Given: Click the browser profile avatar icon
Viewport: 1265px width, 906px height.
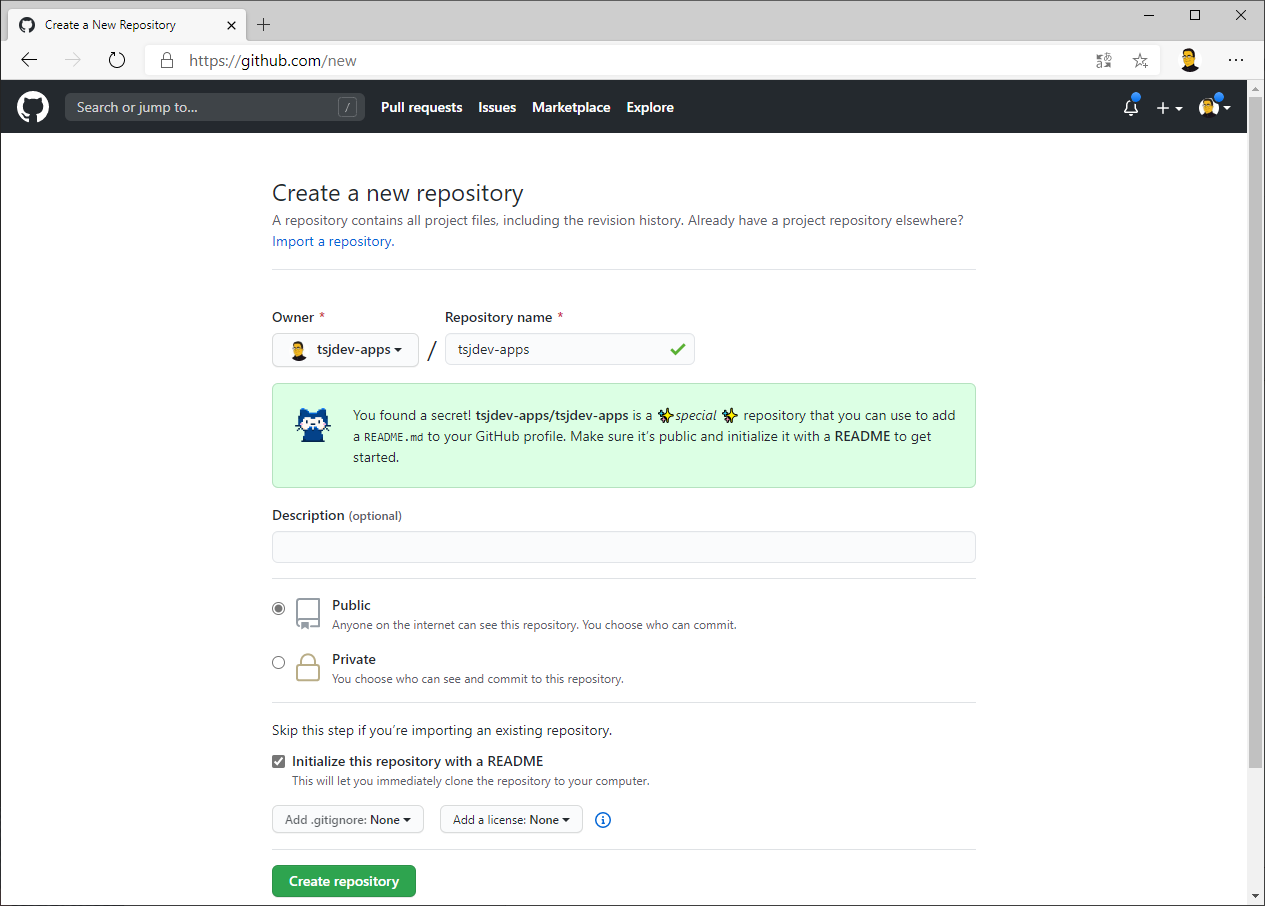Looking at the screenshot, I should (x=1189, y=60).
